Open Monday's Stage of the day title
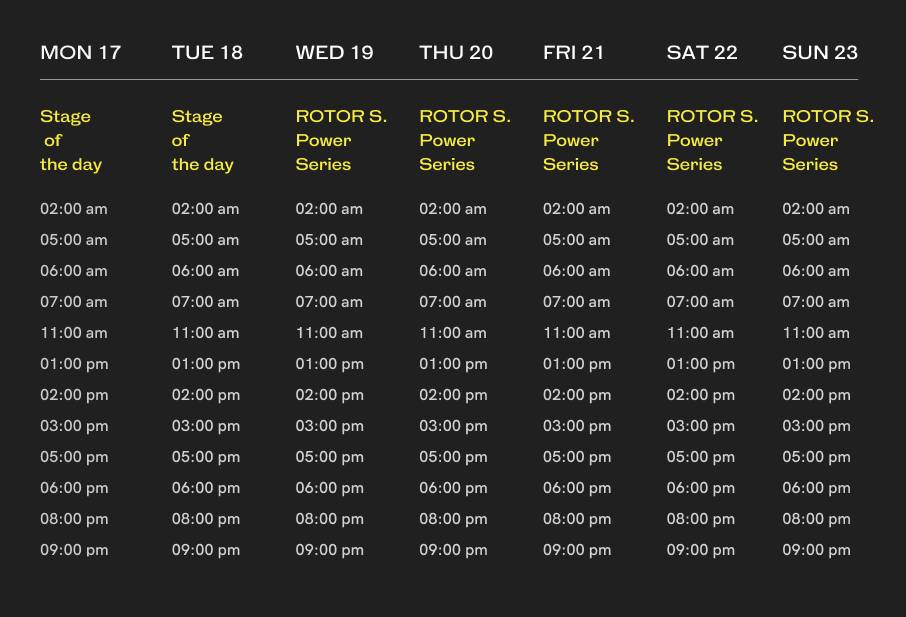The height and width of the screenshot is (617, 906). [71, 140]
